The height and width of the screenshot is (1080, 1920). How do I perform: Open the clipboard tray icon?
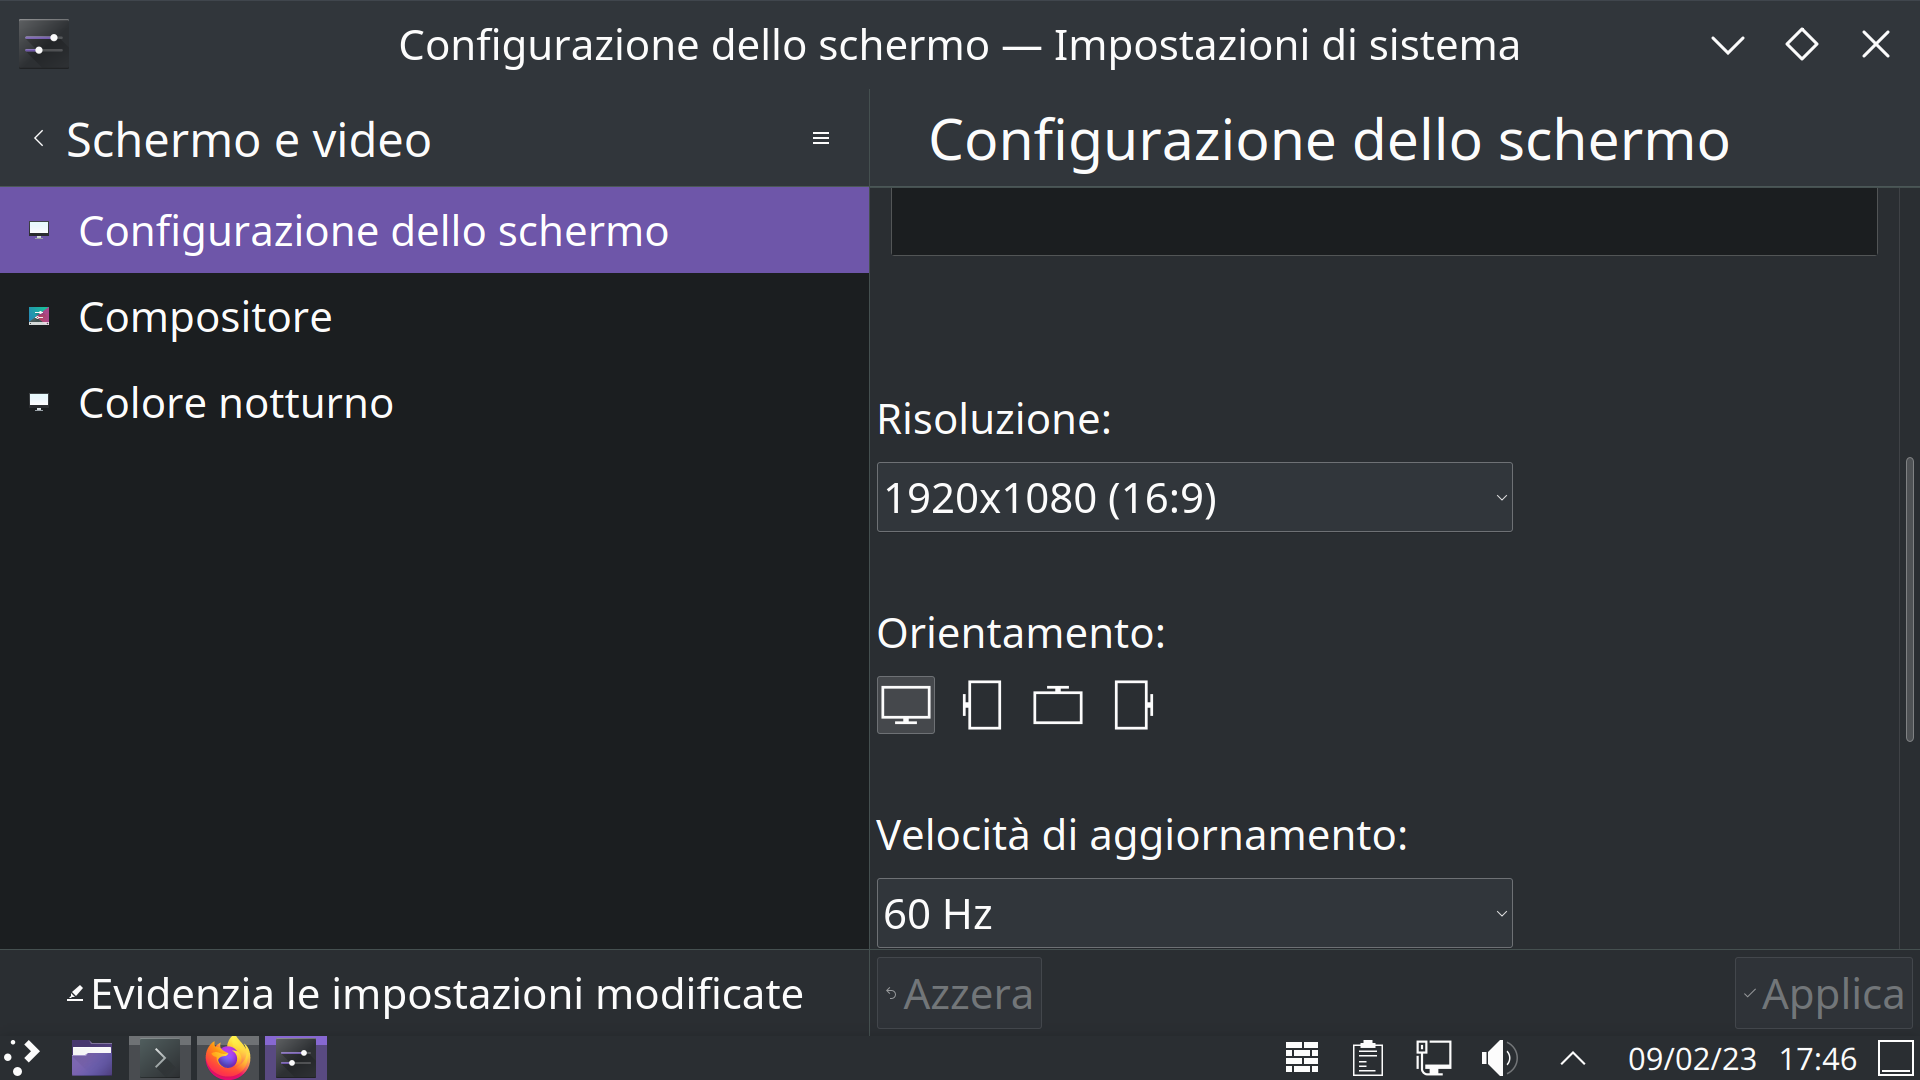[x=1367, y=1058]
